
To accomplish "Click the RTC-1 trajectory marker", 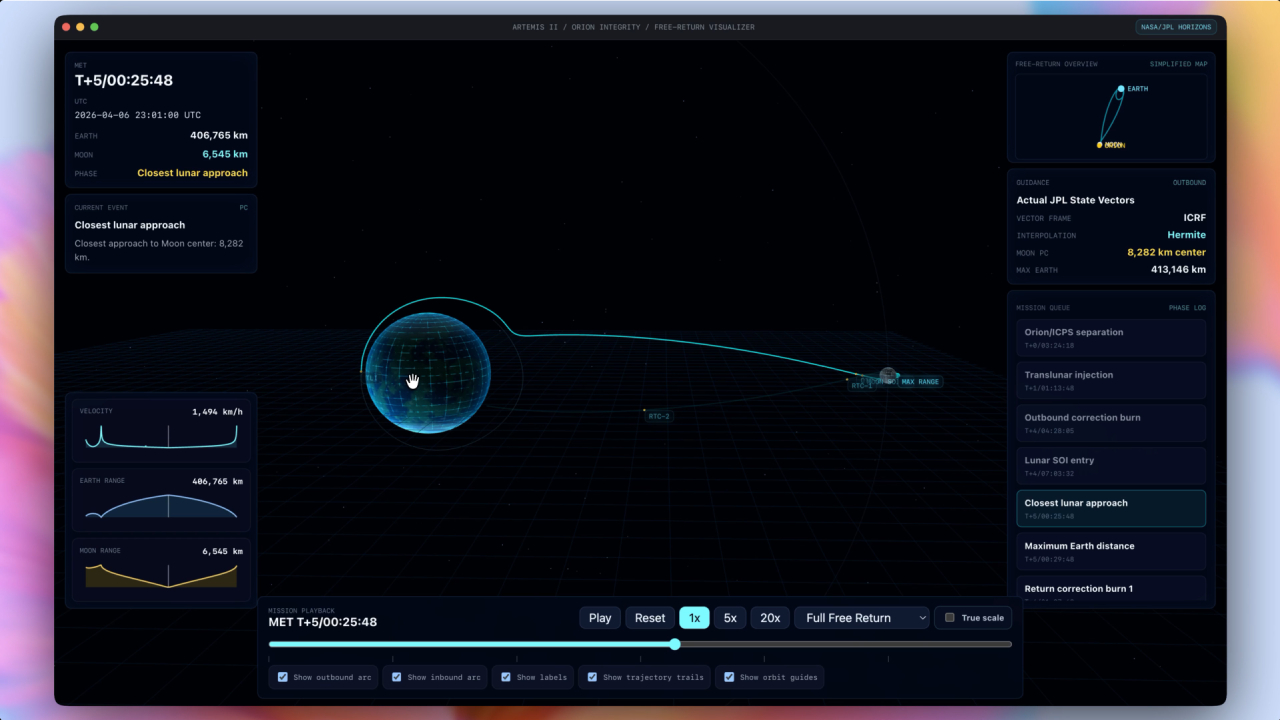I will [862, 385].
